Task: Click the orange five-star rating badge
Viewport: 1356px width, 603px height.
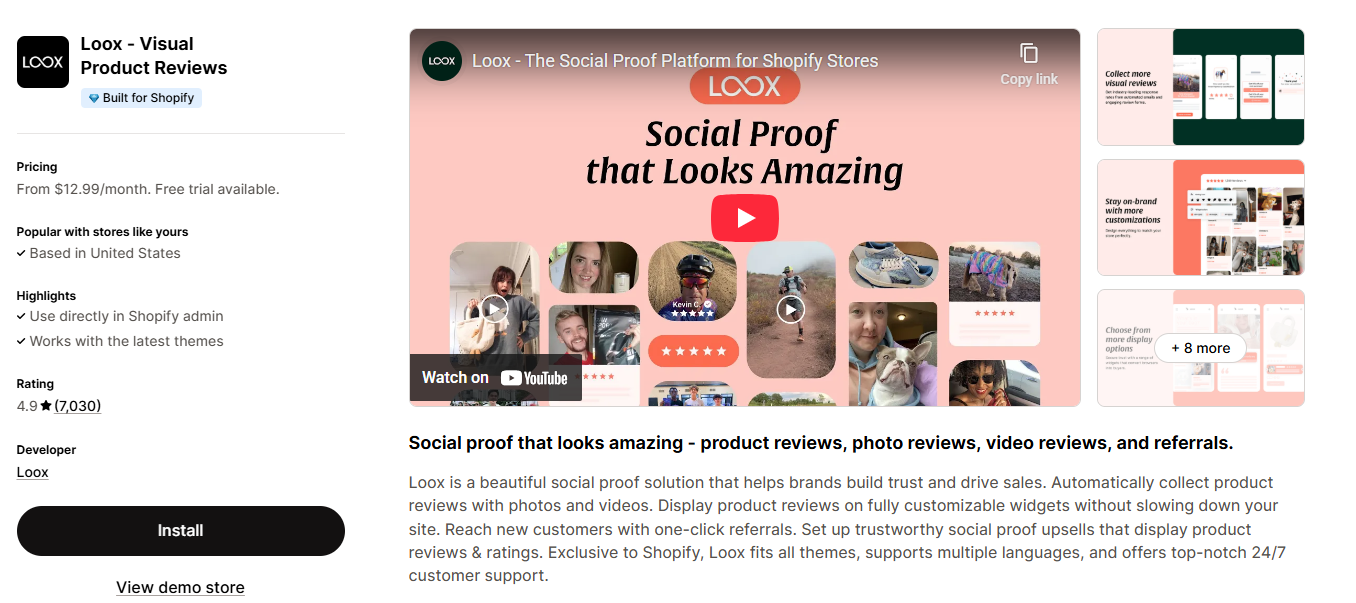Action: coord(693,351)
